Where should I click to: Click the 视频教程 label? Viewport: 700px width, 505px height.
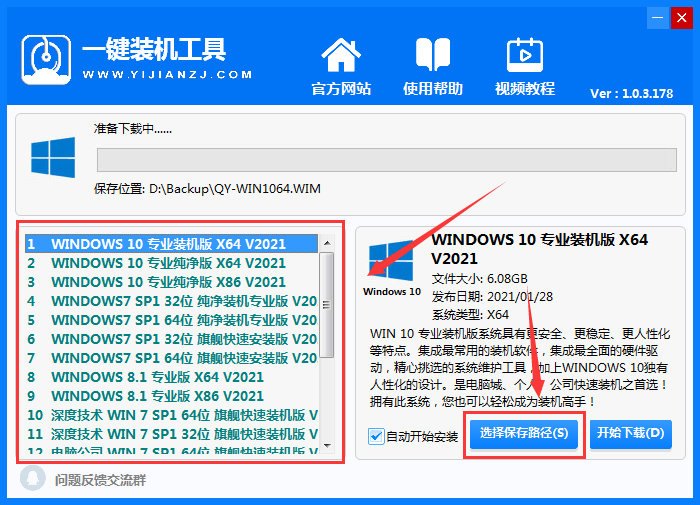click(525, 89)
